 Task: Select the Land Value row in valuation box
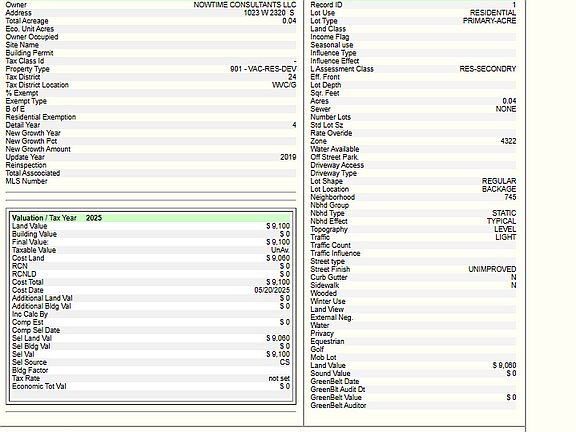coord(151,226)
